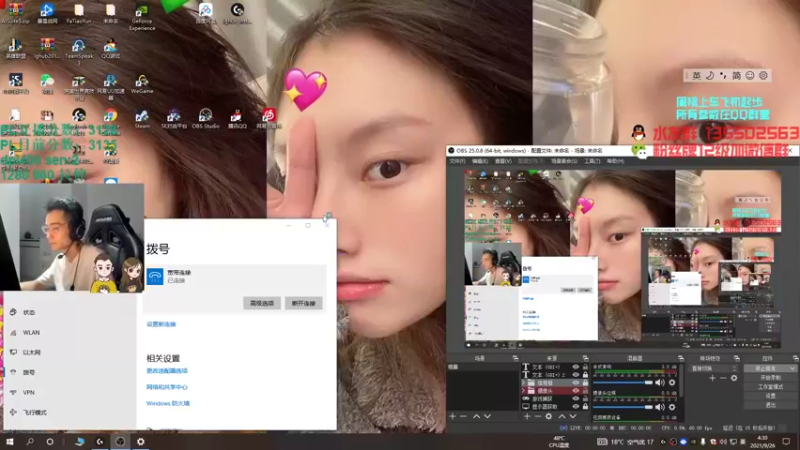800x450 pixels.
Task: Open gear settings for second mixer channel
Action: coord(672,407)
